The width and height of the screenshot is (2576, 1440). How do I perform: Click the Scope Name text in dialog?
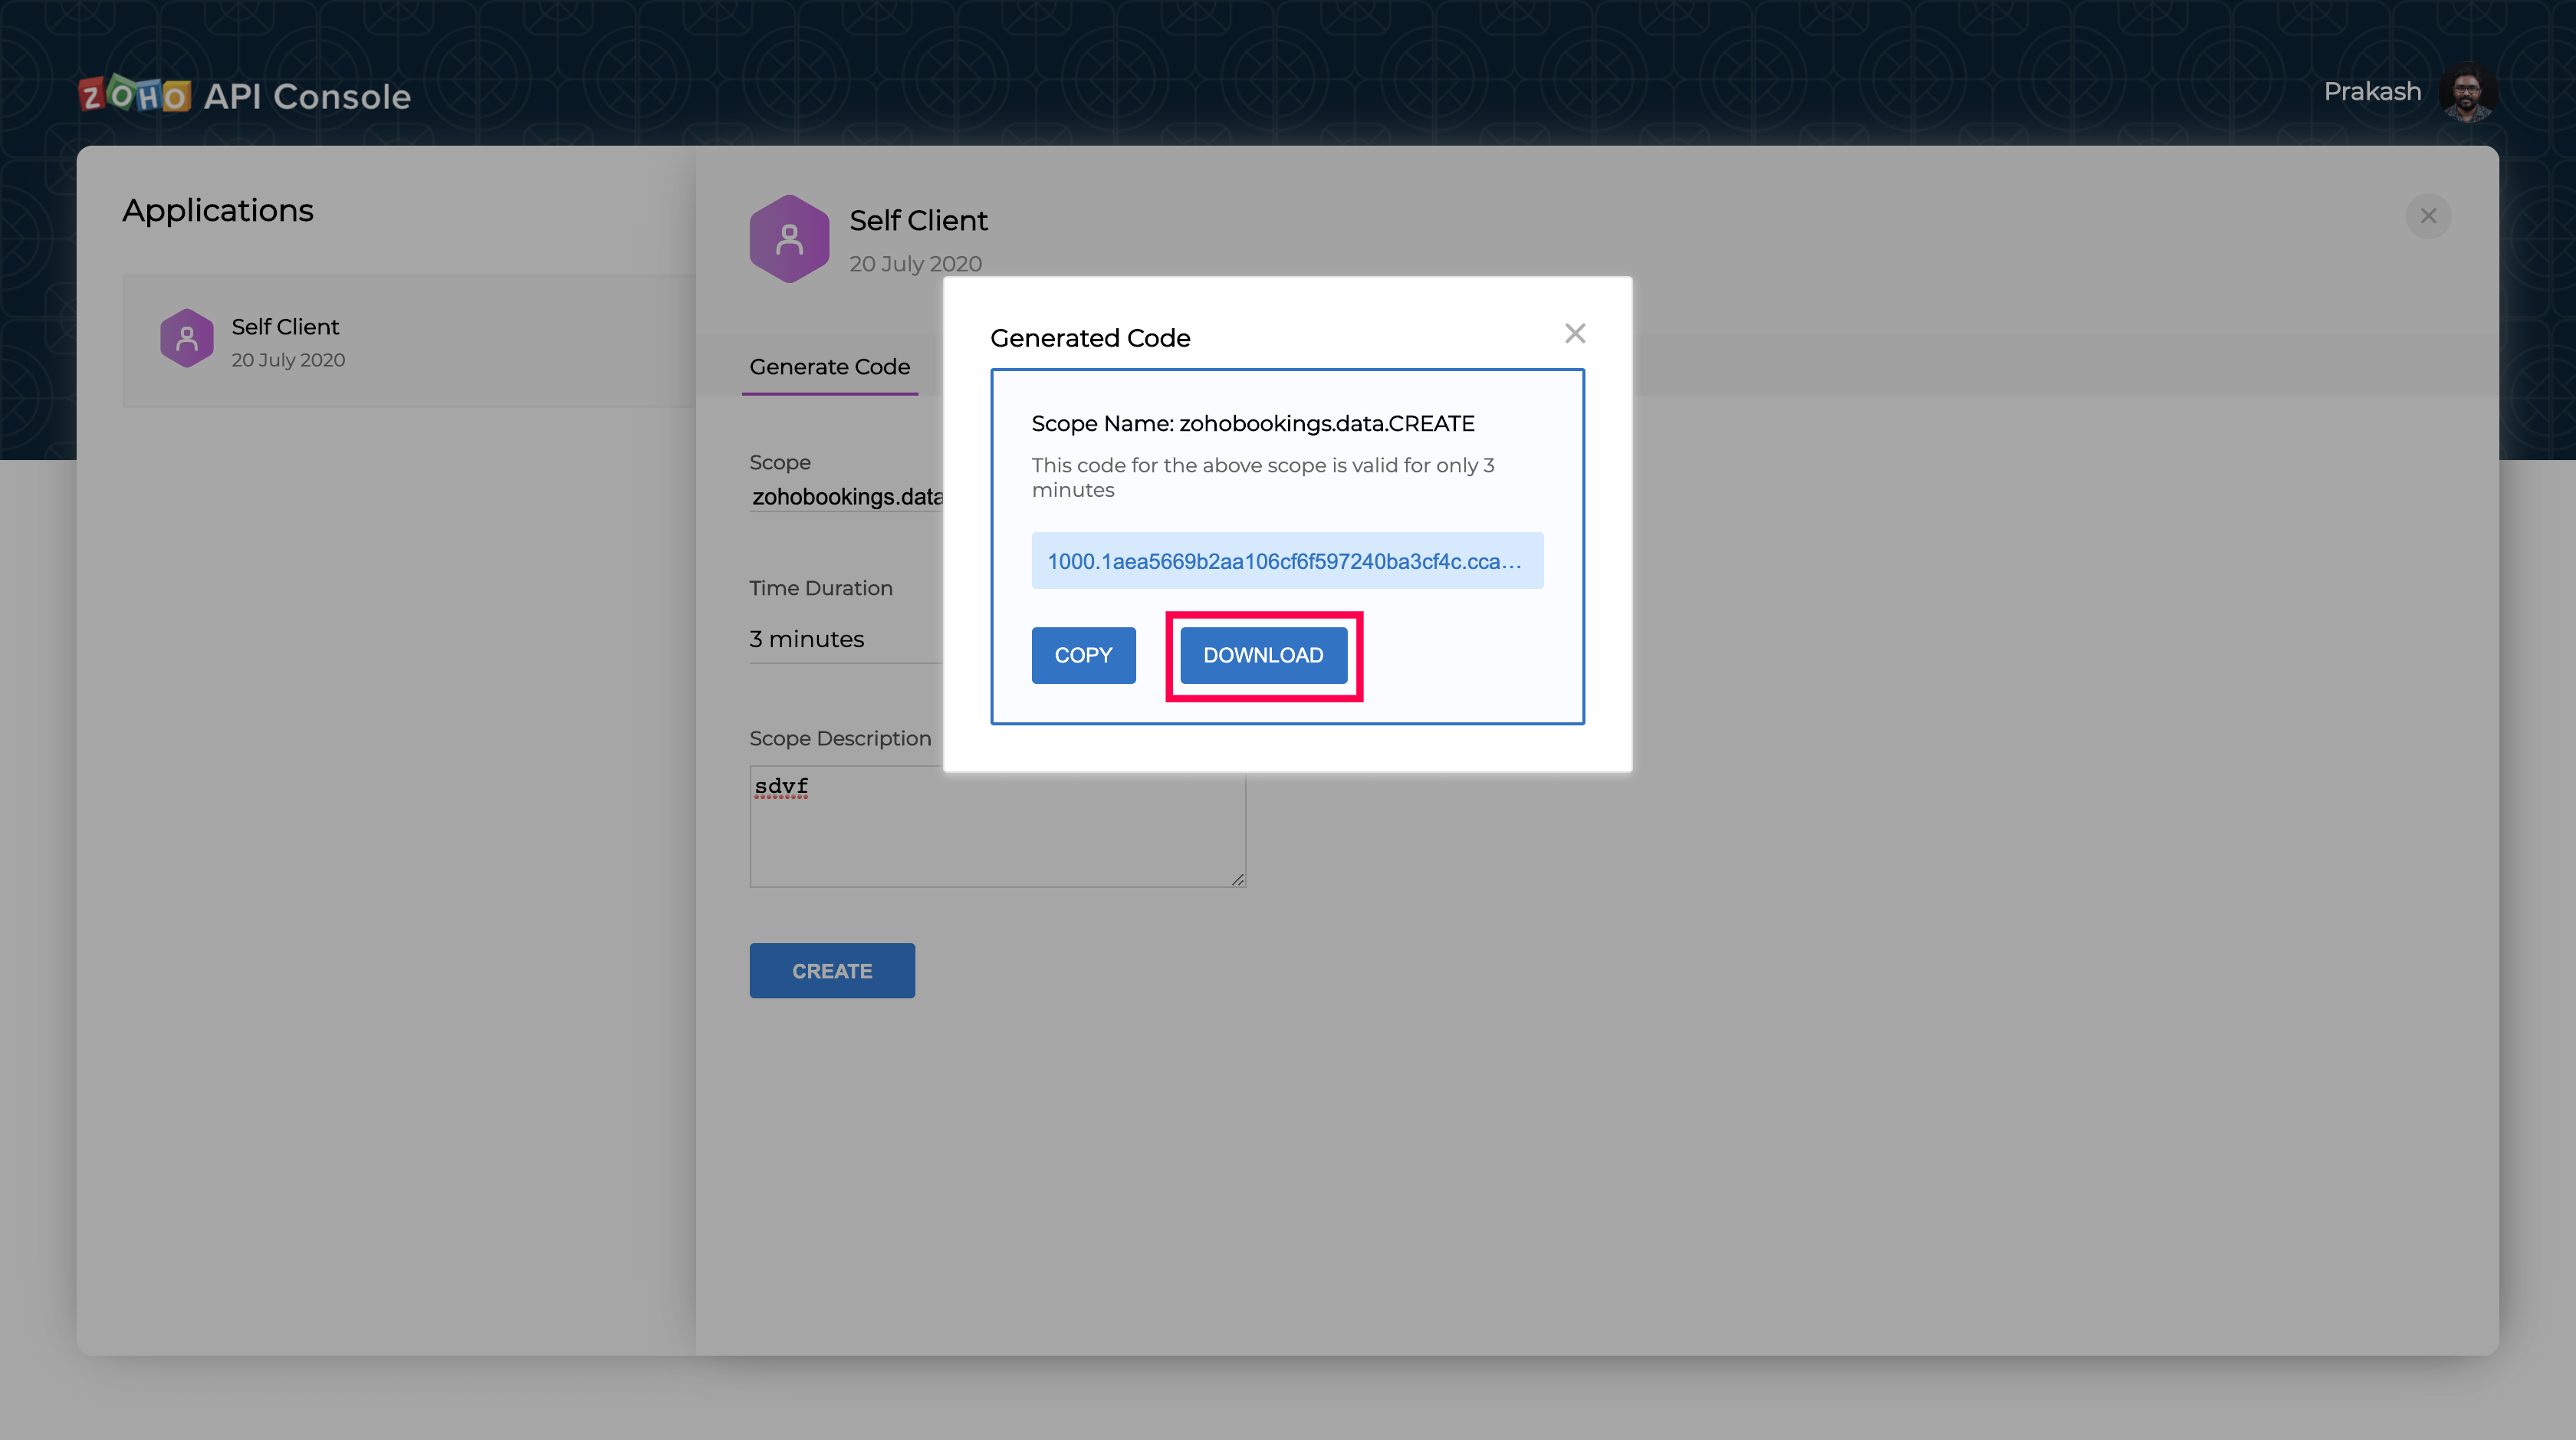[1252, 423]
